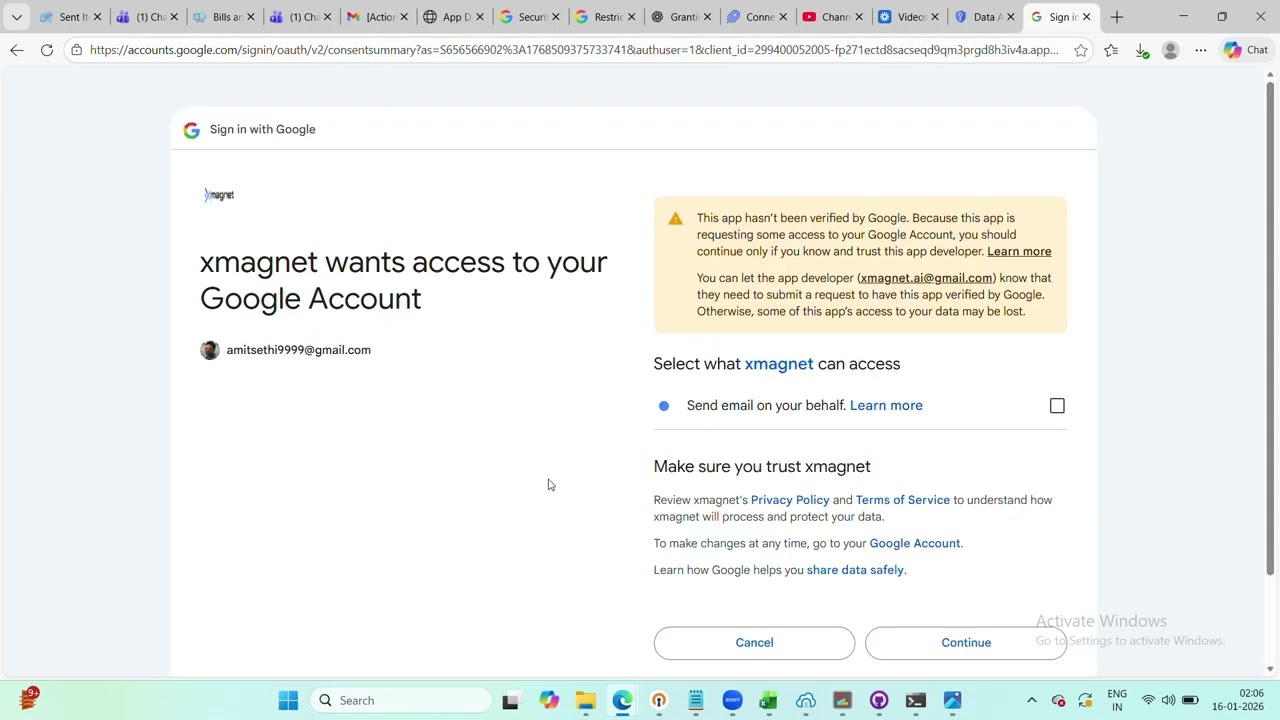Switch to the YouTube Chann tab
This screenshot has width=1280, height=720.
click(x=832, y=17)
